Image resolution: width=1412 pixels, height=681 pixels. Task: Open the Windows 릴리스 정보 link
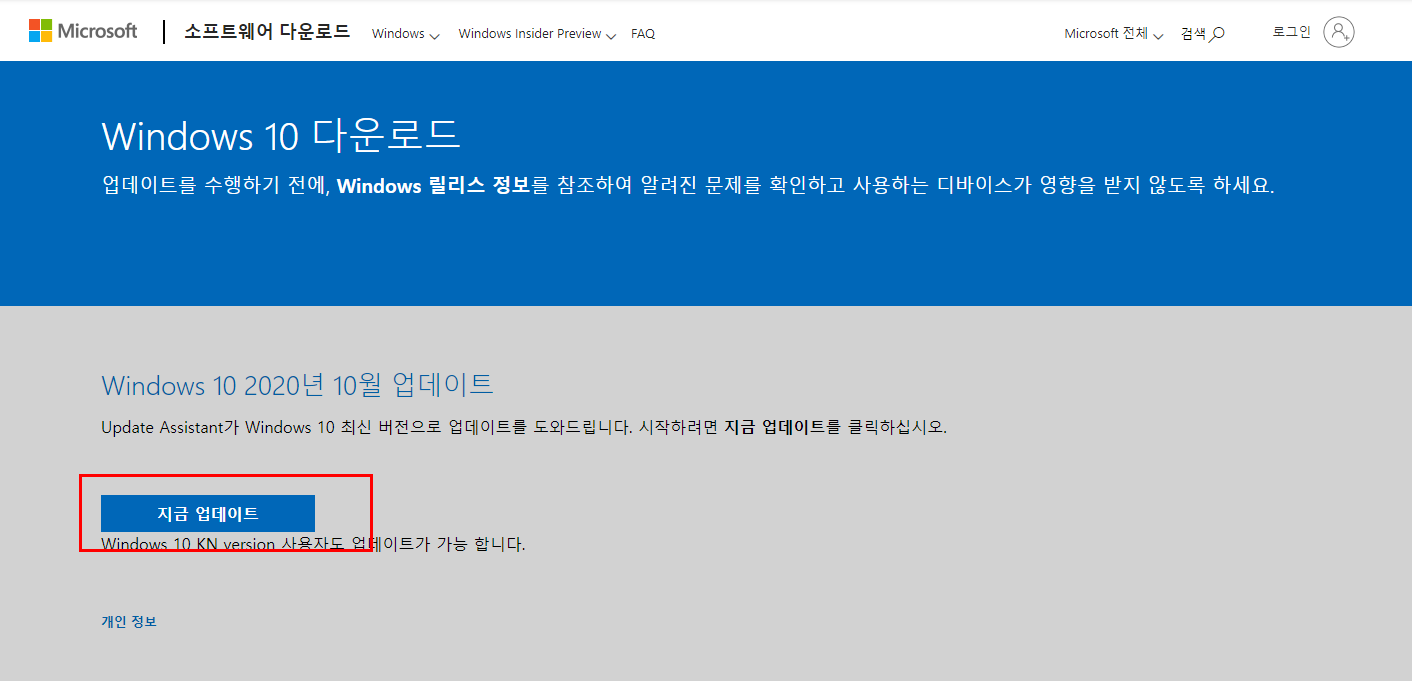point(433,185)
